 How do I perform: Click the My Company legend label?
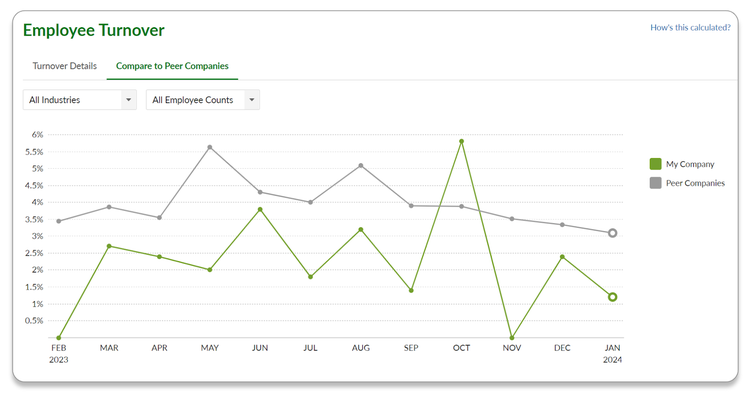(x=690, y=164)
